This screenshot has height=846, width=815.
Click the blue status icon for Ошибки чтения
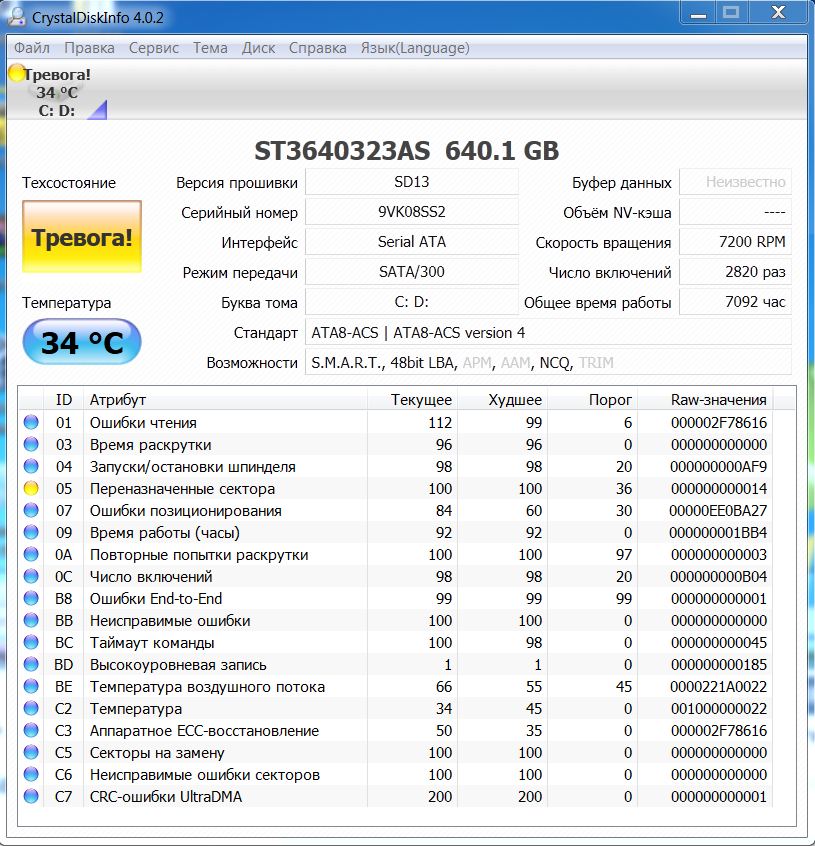[31, 422]
